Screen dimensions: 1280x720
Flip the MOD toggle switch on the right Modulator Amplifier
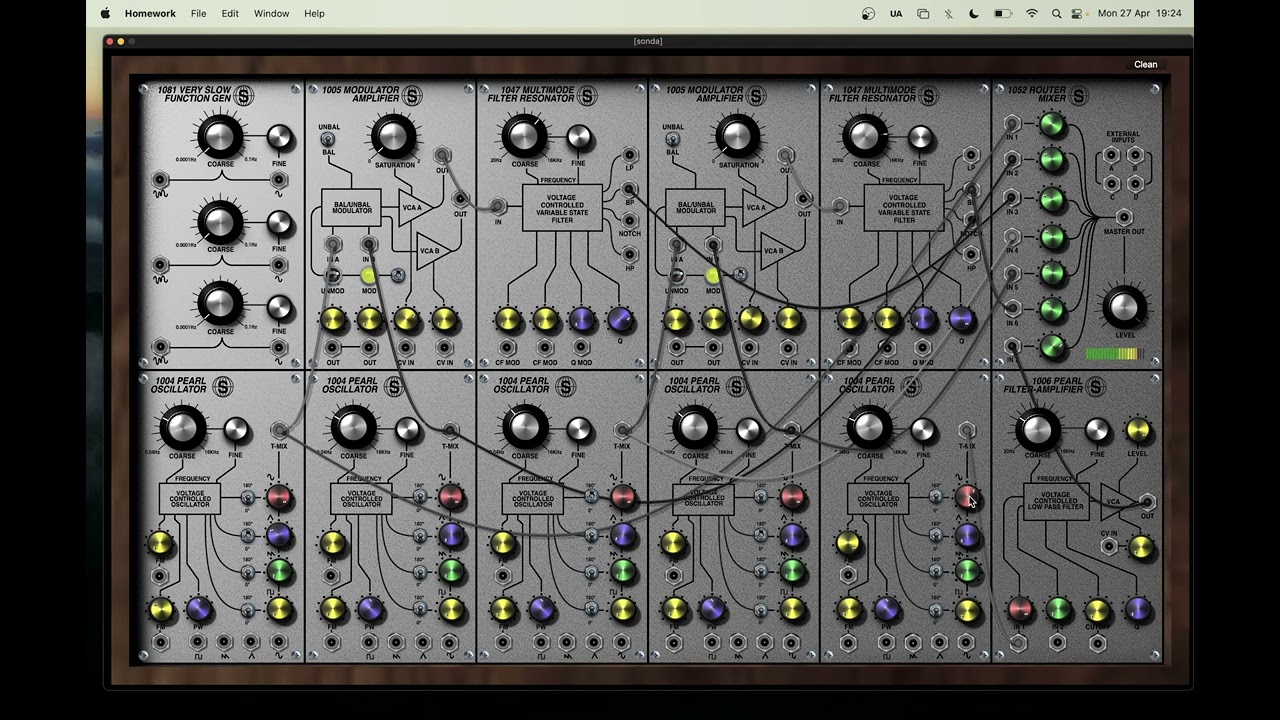tap(740, 275)
